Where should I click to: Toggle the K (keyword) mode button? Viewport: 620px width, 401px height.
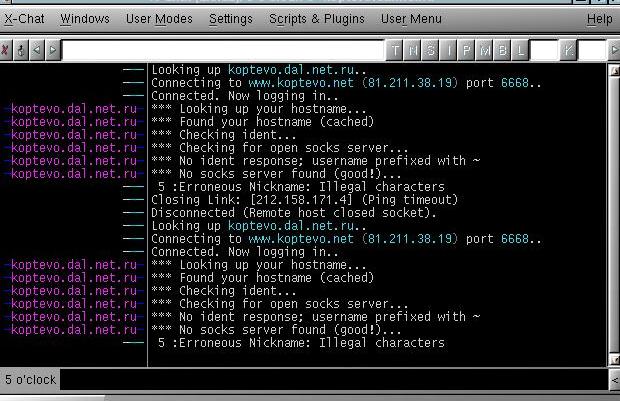[x=568, y=50]
